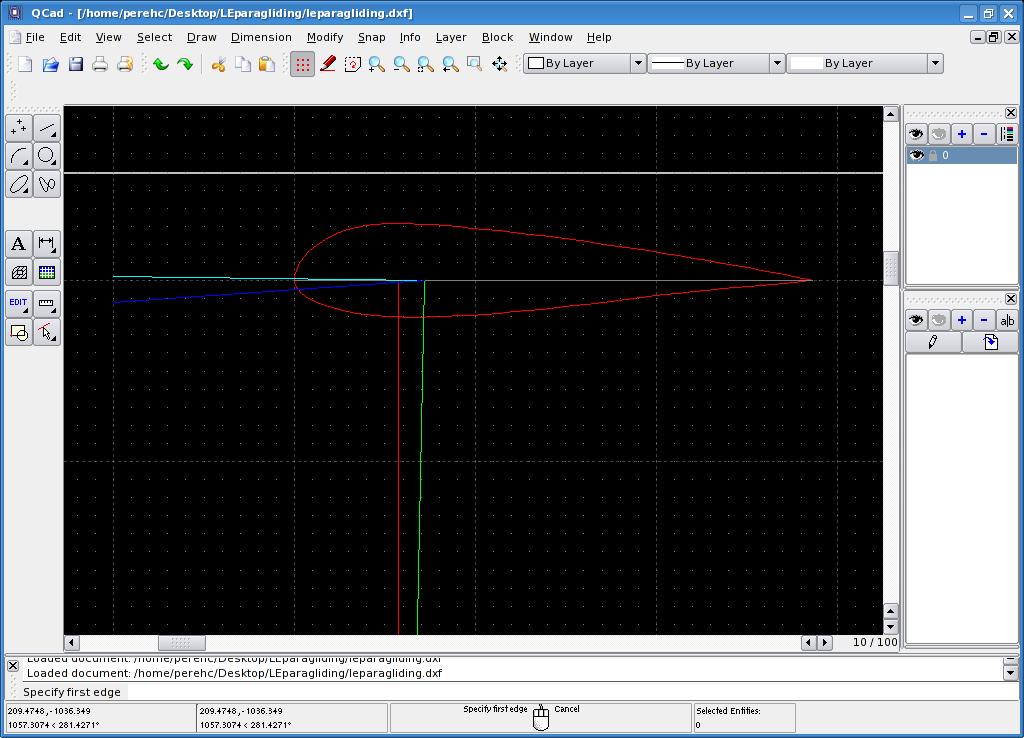Toggle lock on layer 0
Image resolution: width=1024 pixels, height=738 pixels.
(x=933, y=155)
